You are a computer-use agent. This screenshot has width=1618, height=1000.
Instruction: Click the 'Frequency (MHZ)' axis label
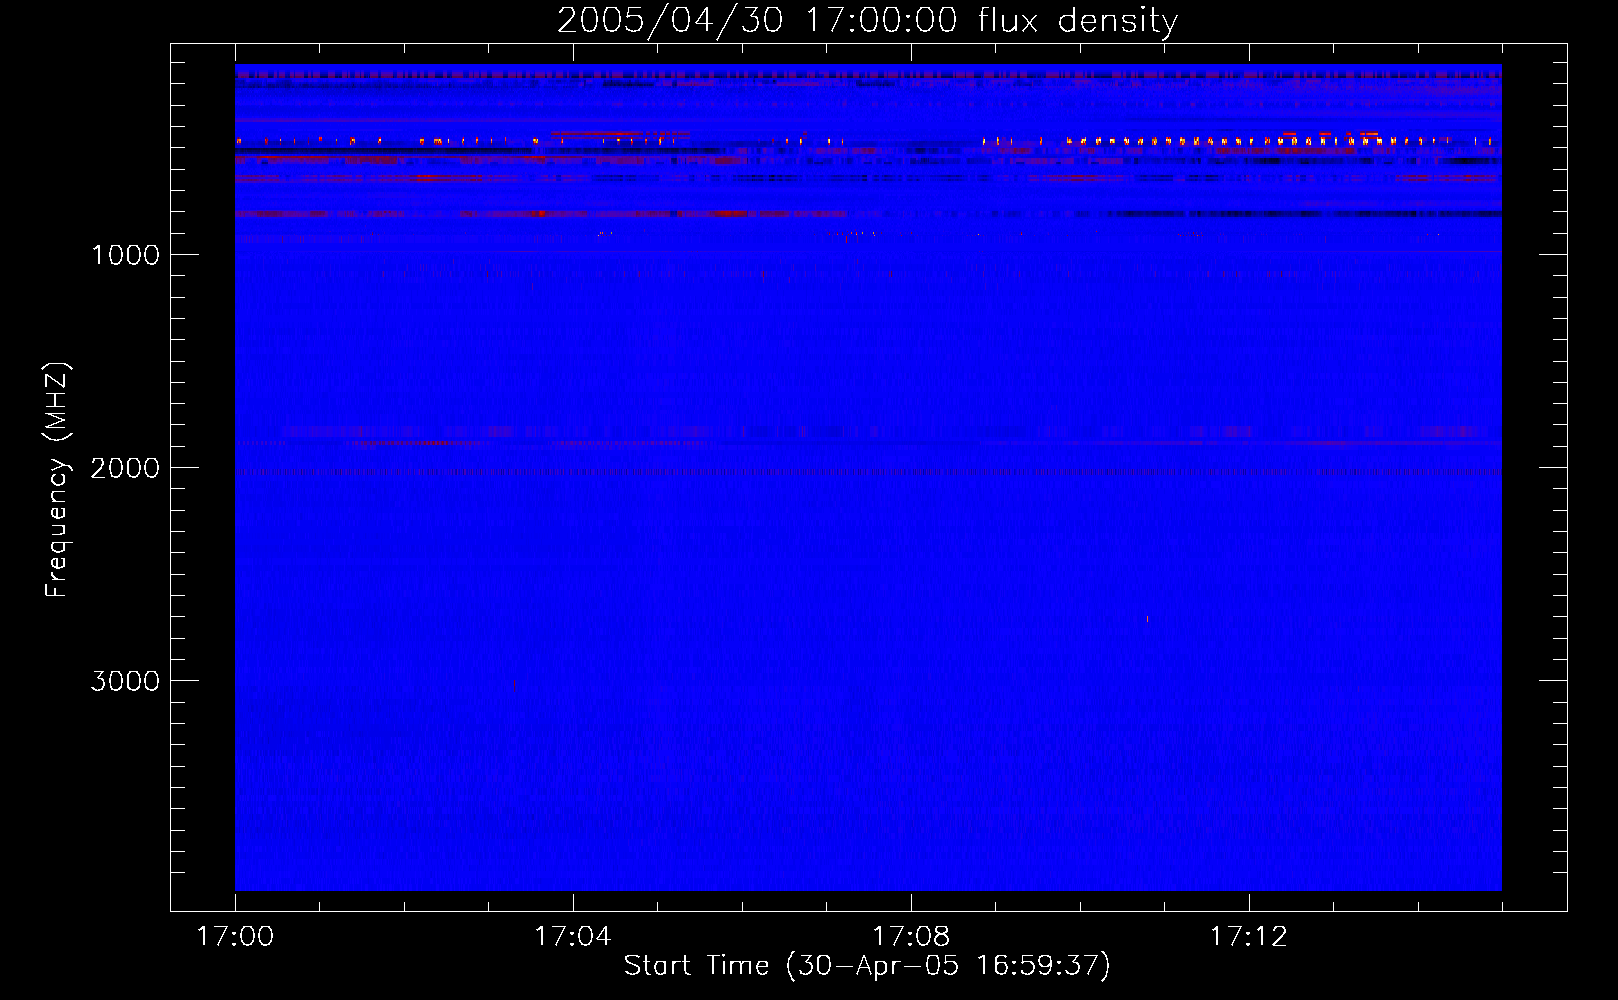coord(57,480)
